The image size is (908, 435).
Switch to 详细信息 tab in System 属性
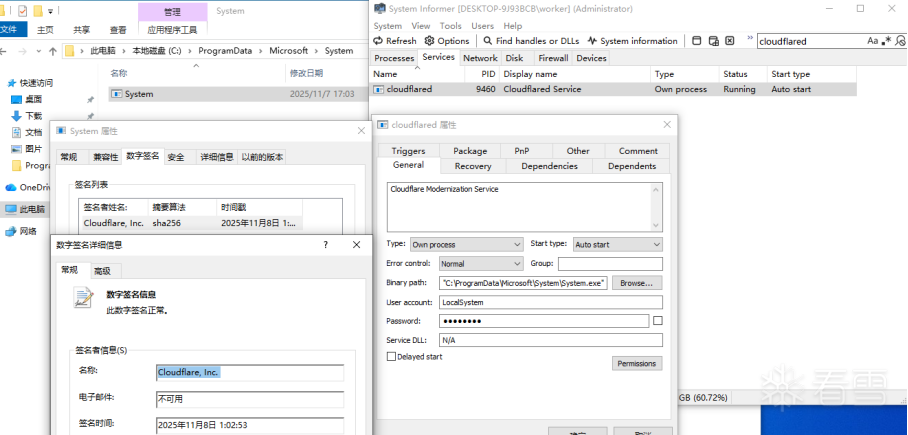pos(217,157)
